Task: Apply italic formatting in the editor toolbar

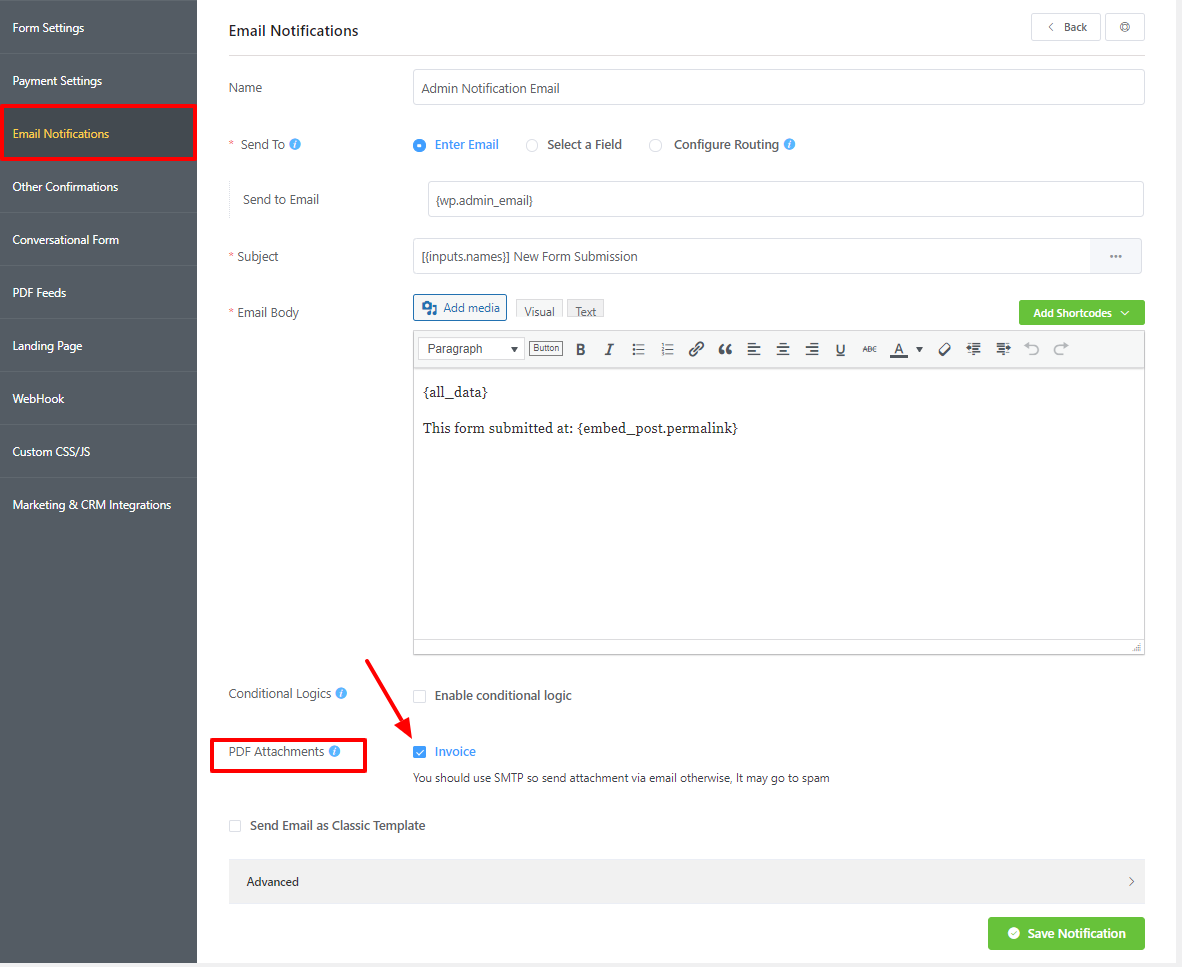Action: [x=609, y=348]
